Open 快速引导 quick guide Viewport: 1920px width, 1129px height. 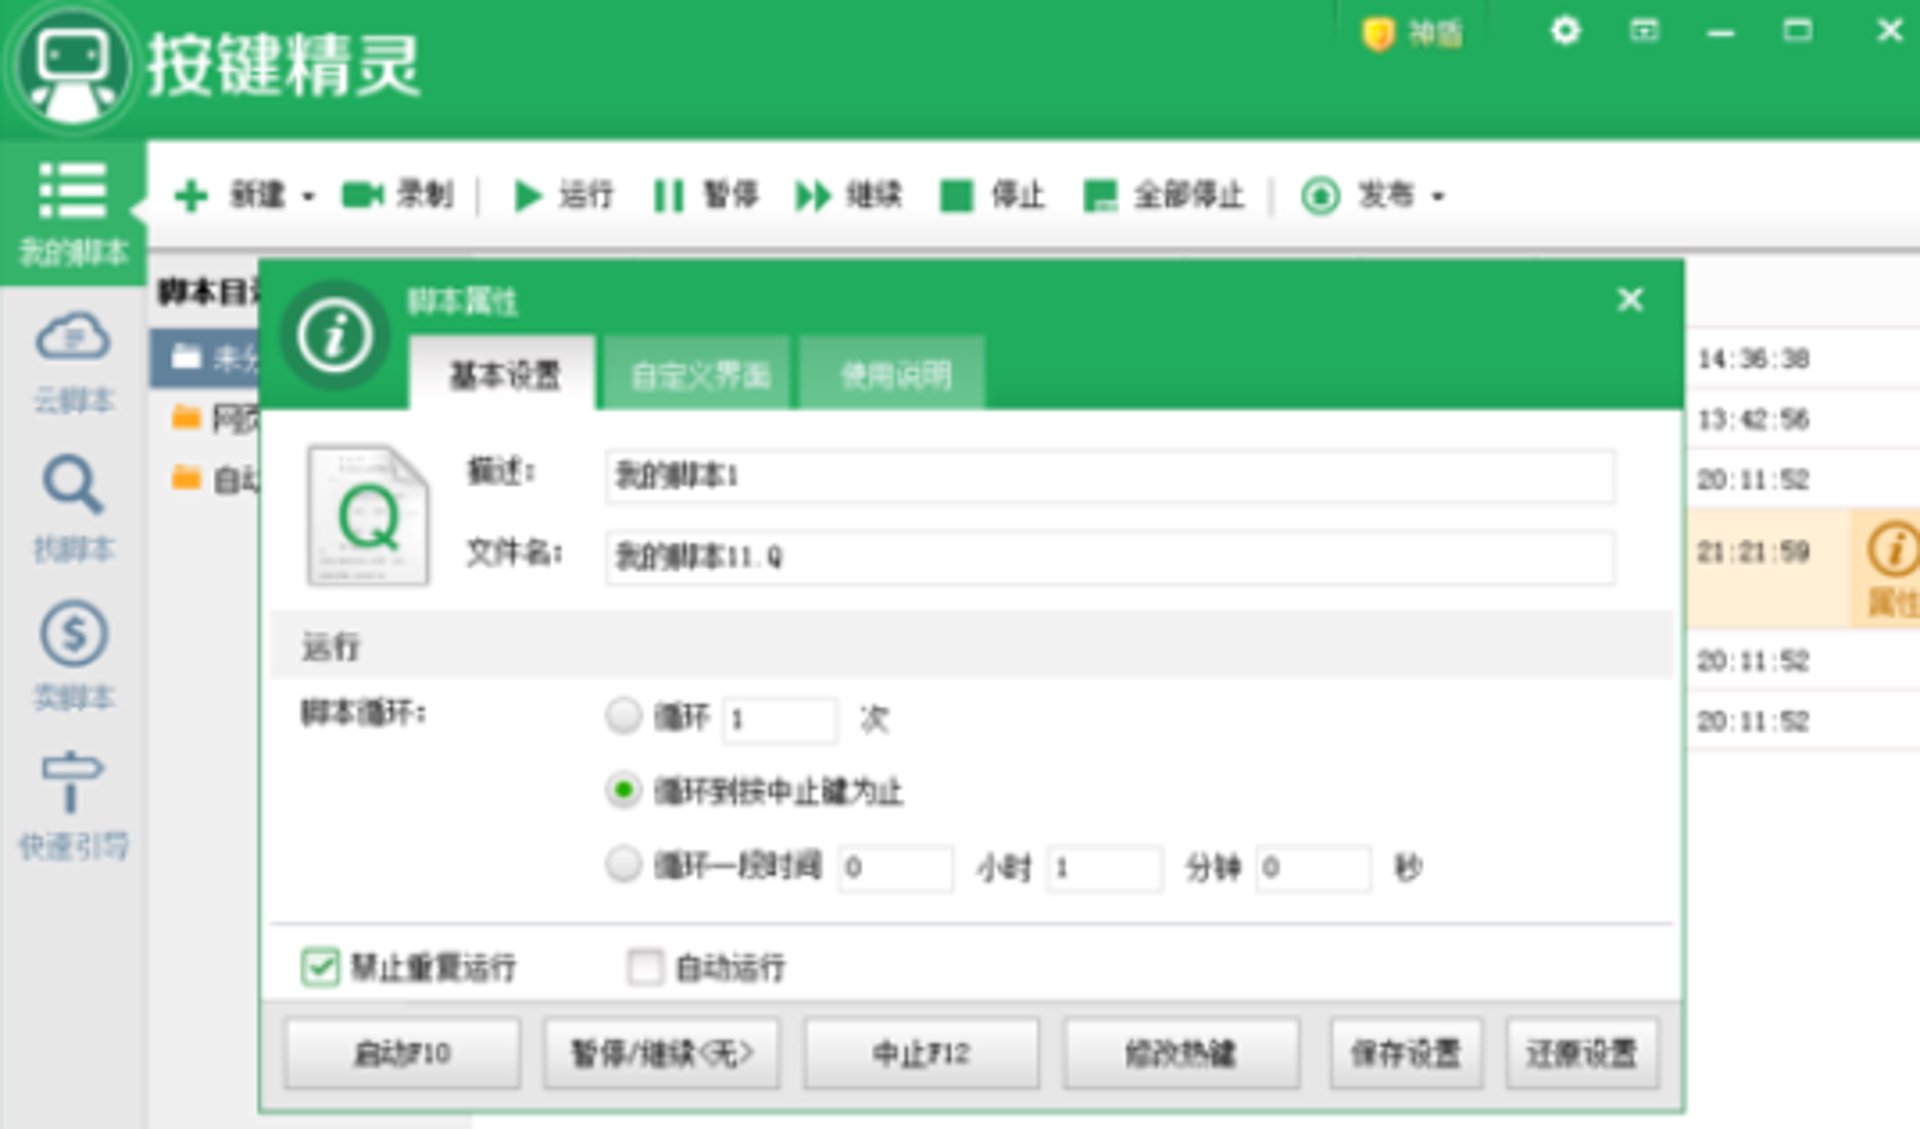73,806
